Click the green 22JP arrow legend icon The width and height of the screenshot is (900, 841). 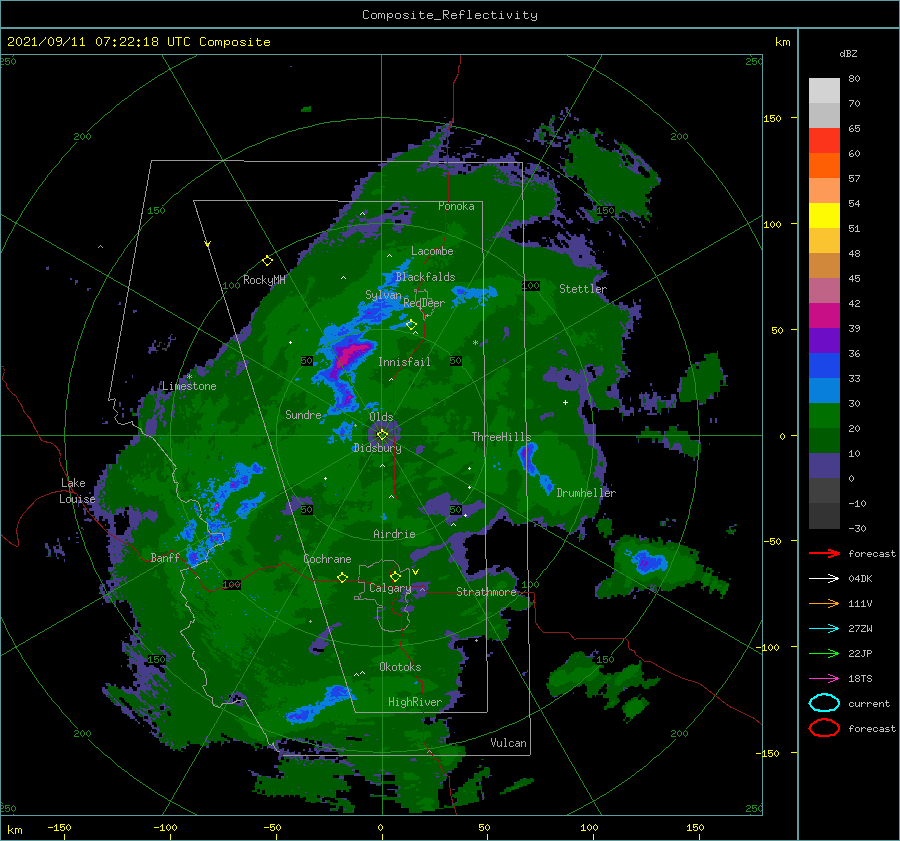pos(824,653)
